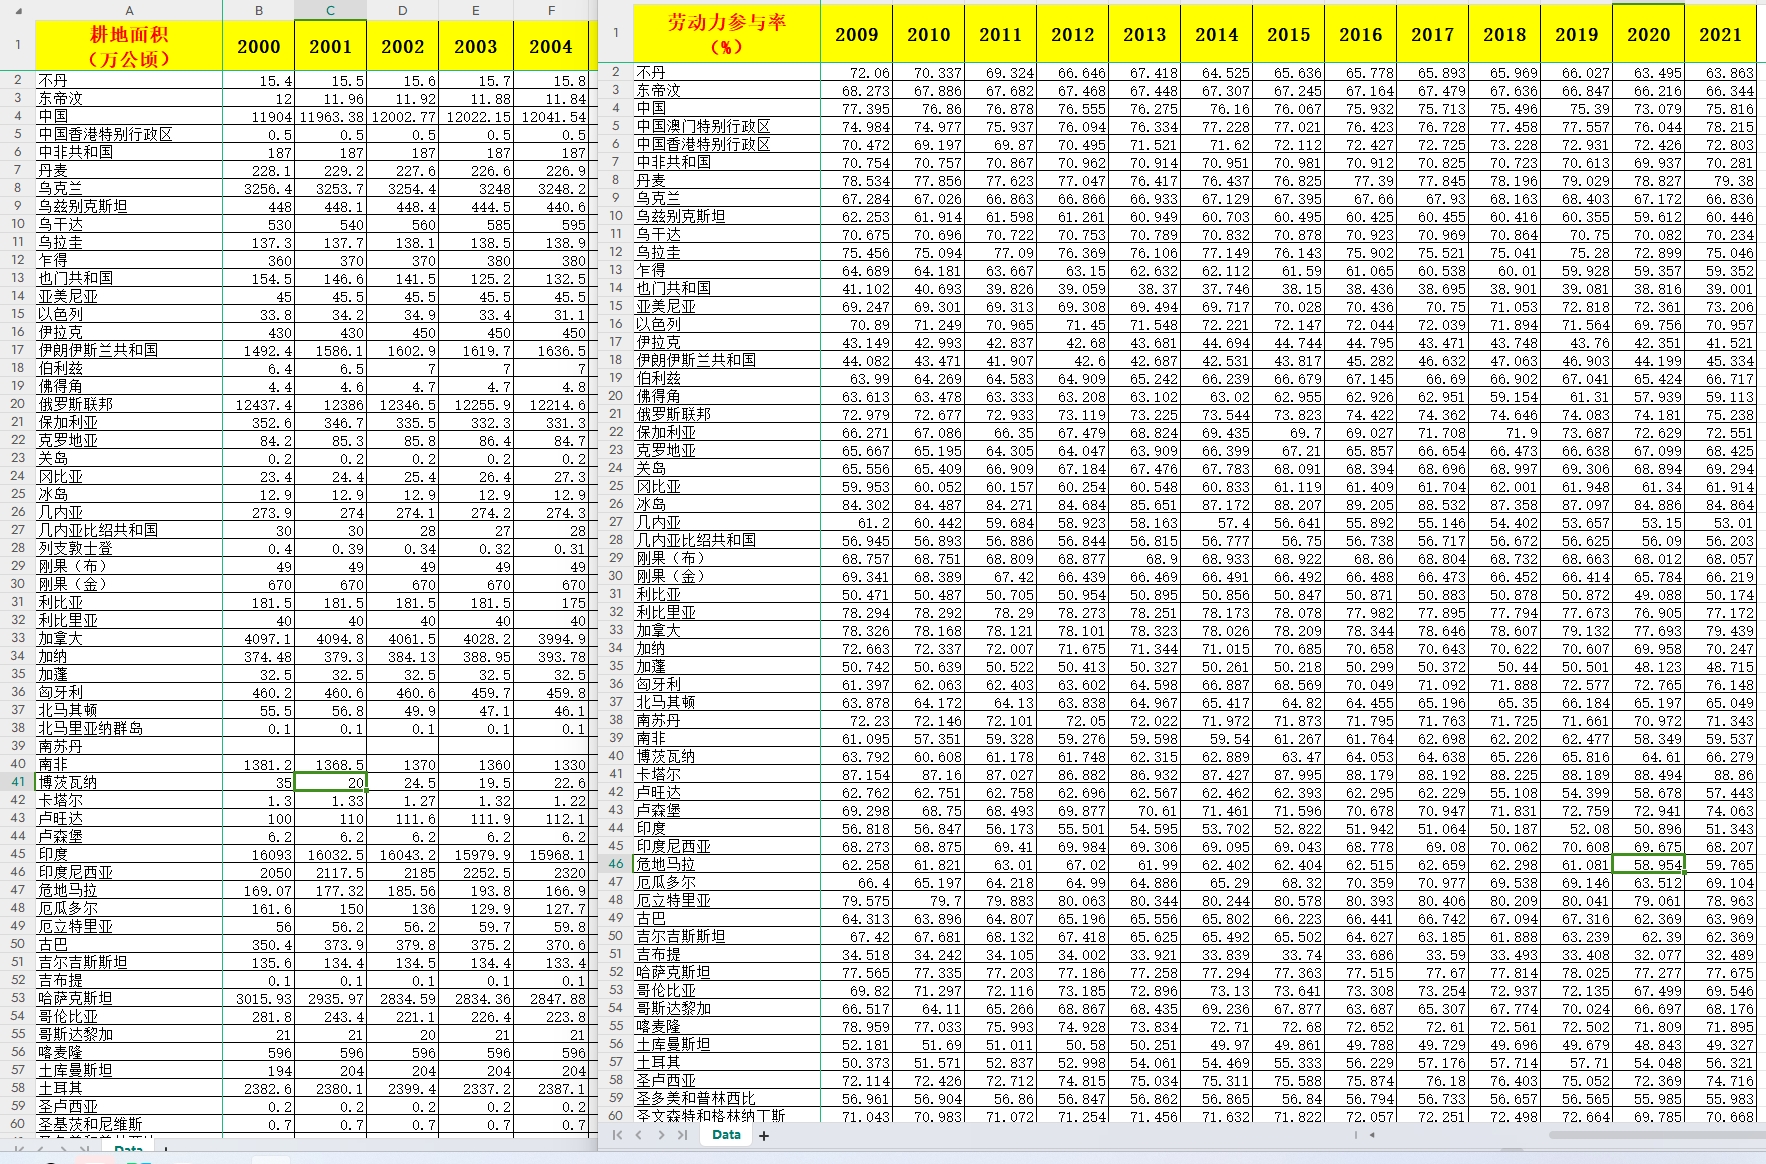1766x1164 pixels.
Task: Select column F header in arable land sheet
Action: (551, 10)
